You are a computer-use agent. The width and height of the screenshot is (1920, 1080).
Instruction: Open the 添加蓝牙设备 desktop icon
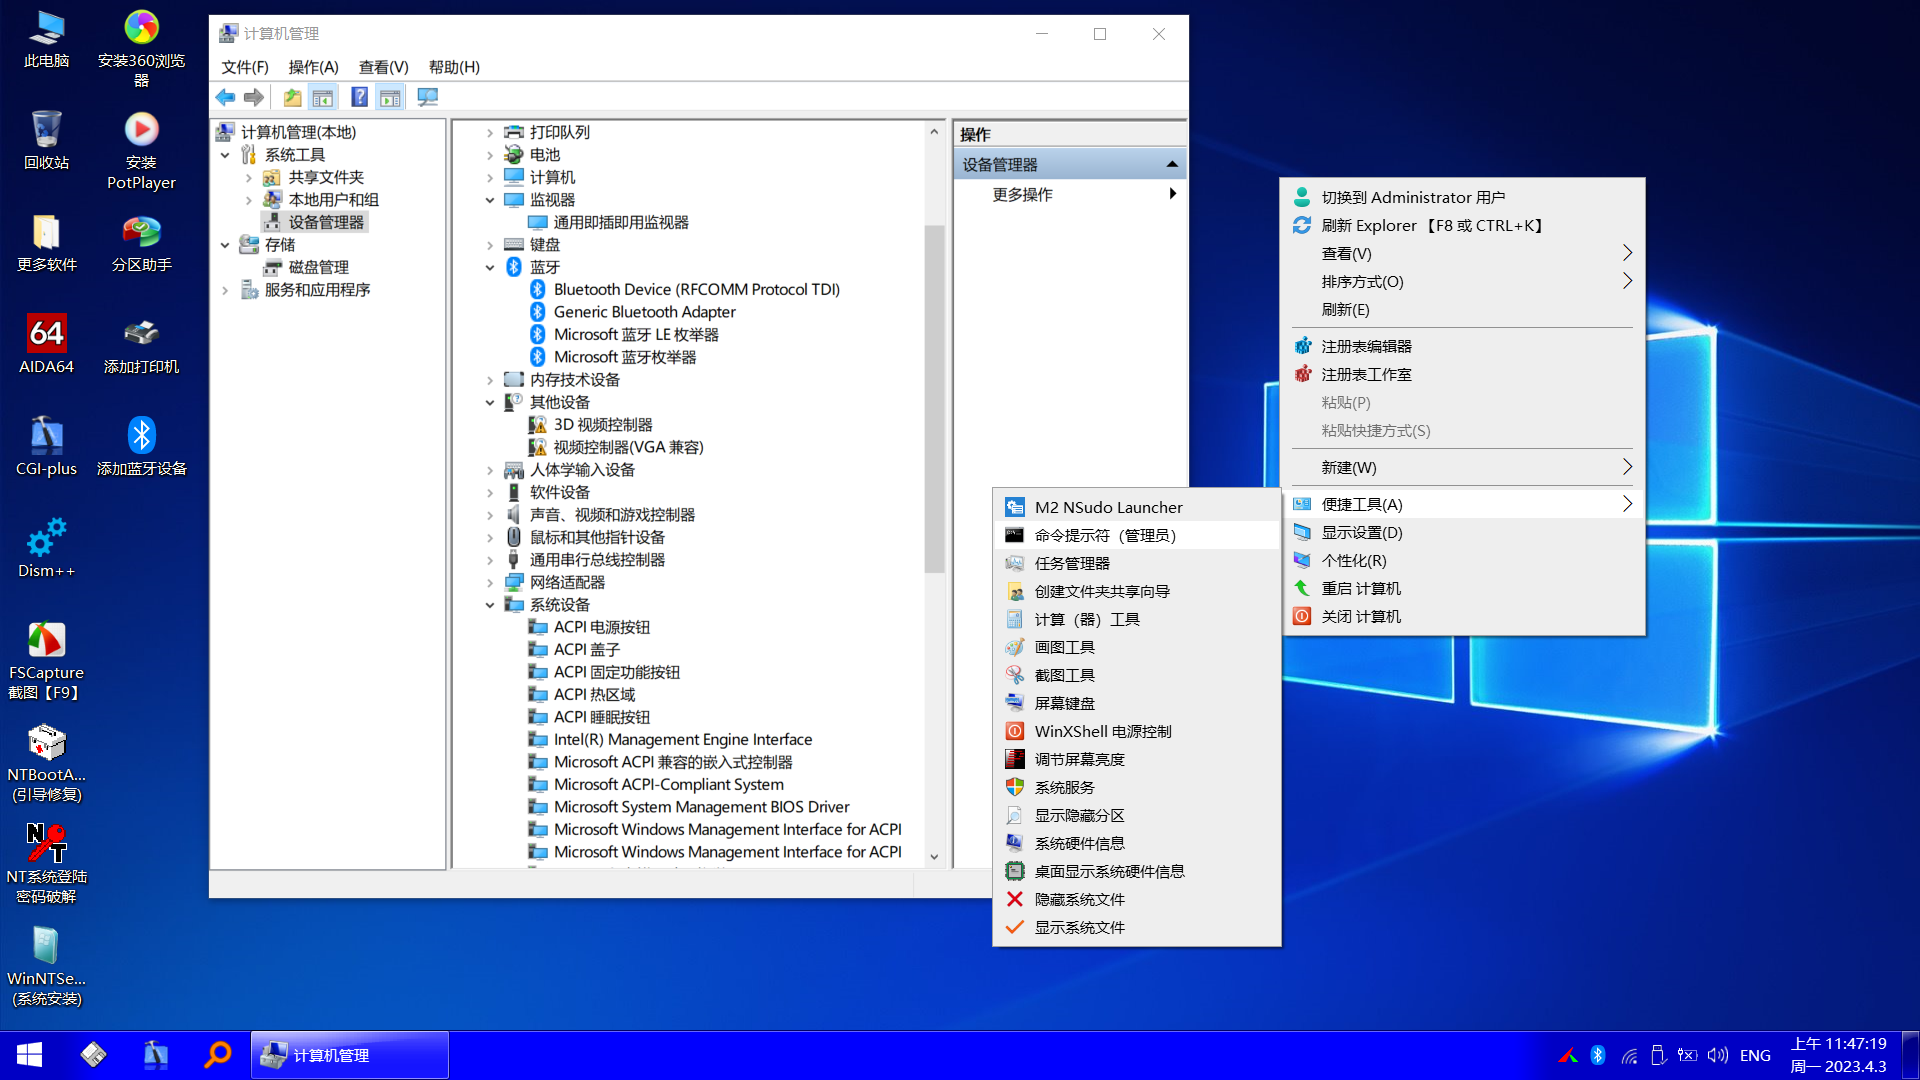click(x=141, y=447)
